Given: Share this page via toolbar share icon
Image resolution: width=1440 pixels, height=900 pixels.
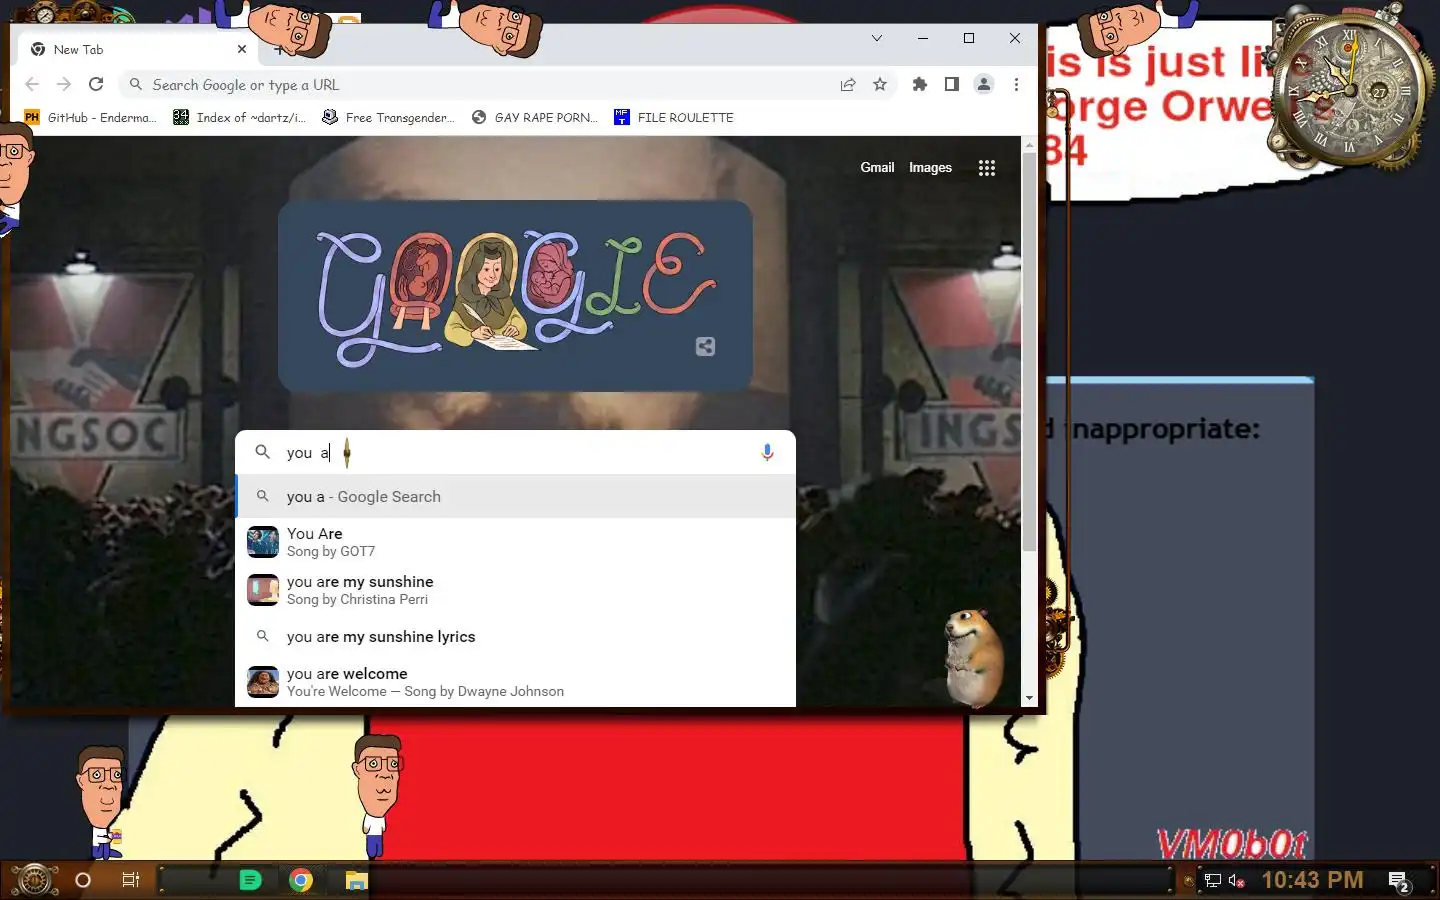Looking at the screenshot, I should coord(848,85).
